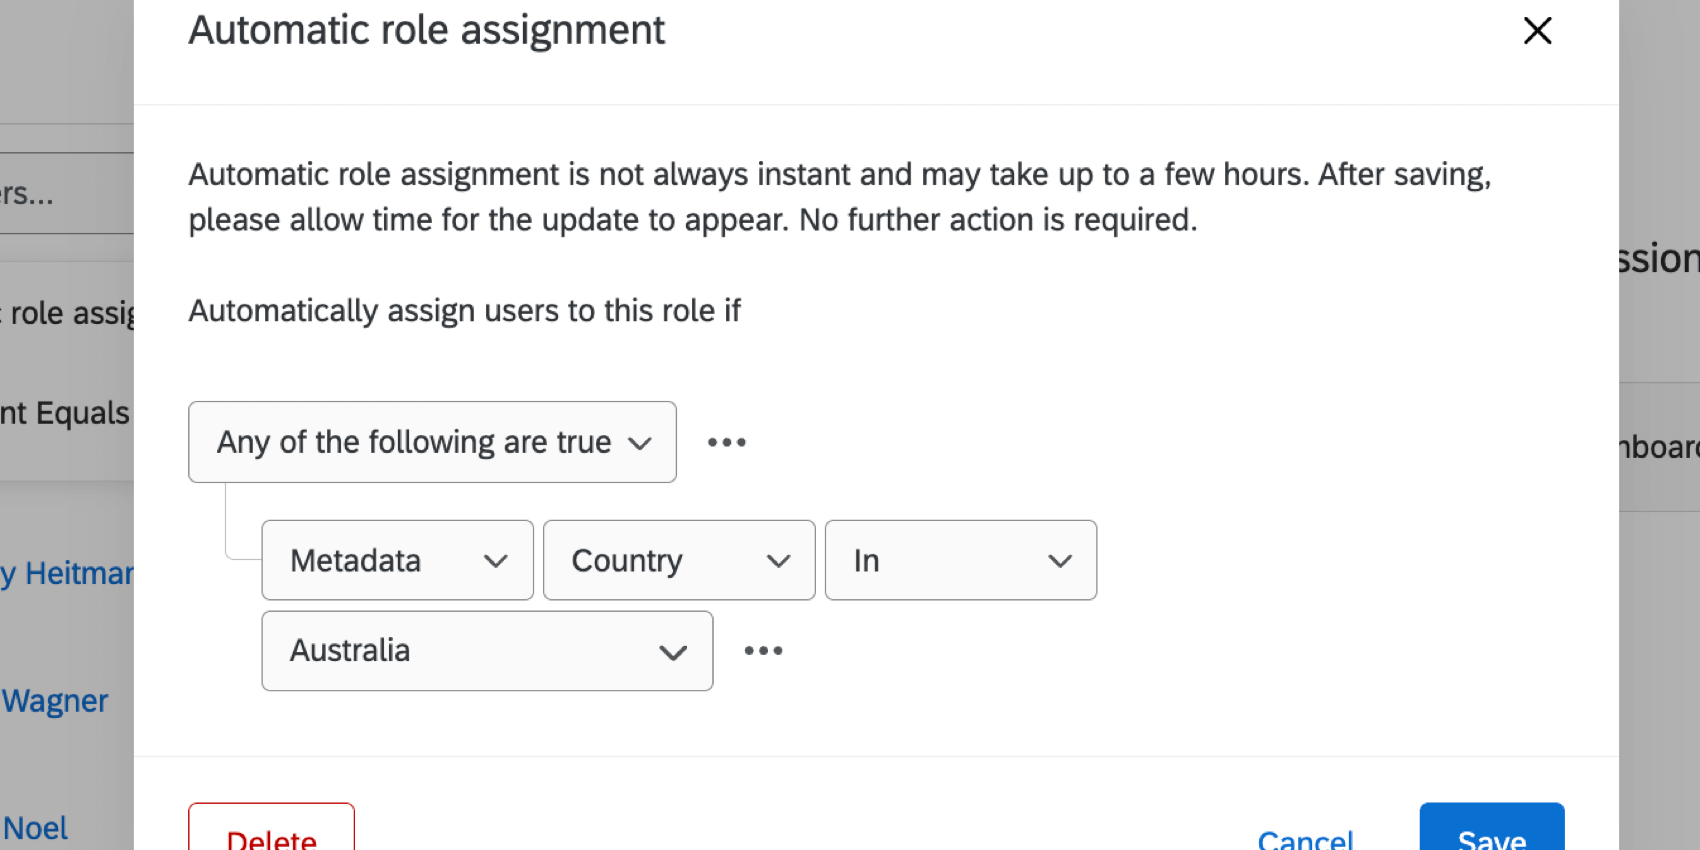This screenshot has height=850, width=1700.
Task: Click the "Automatic role assignment" dialog title
Action: [x=427, y=30]
